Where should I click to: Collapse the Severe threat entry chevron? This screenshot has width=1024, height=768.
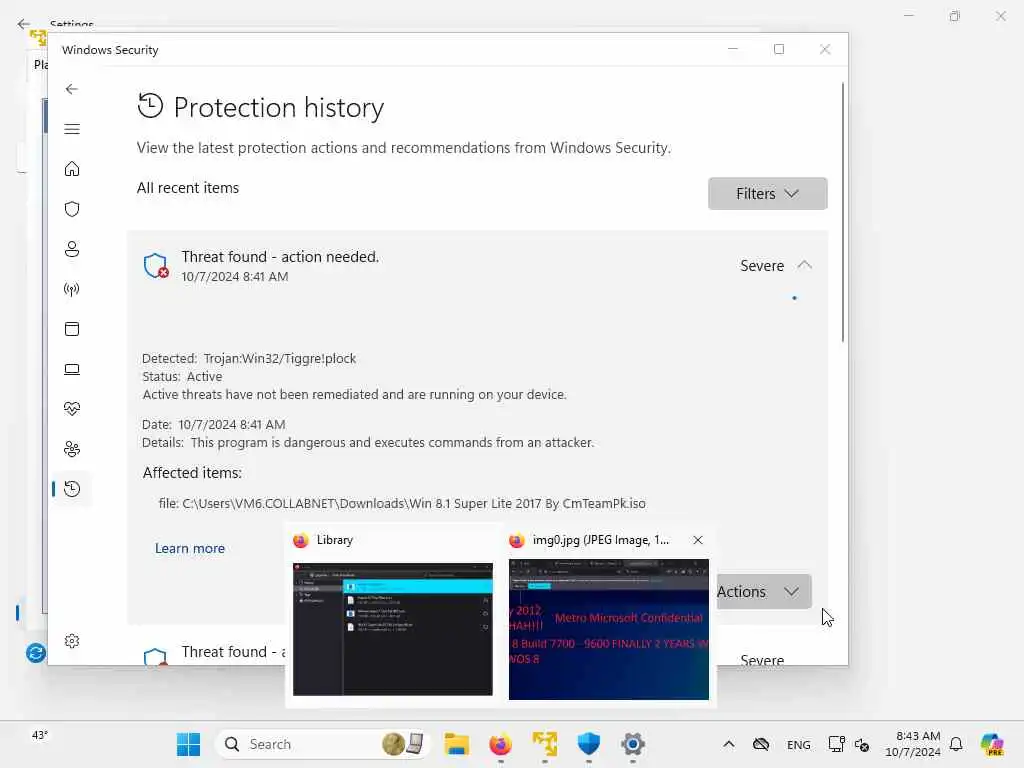[x=805, y=265]
